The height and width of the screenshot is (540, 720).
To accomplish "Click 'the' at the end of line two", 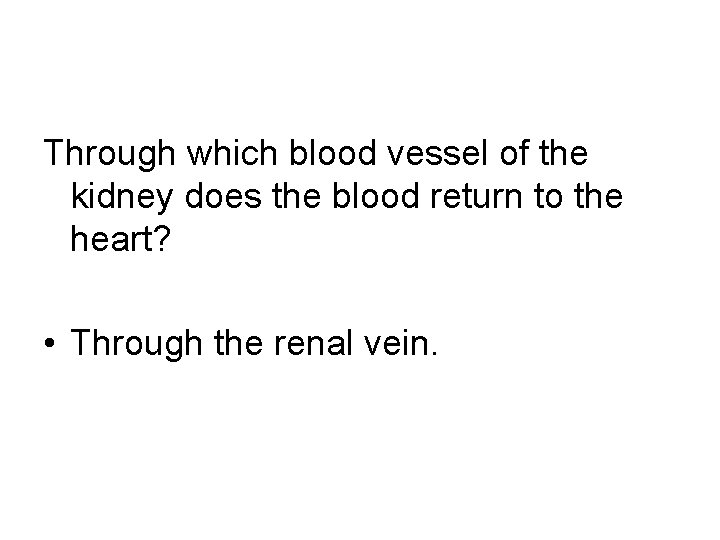I will (x=598, y=196).
